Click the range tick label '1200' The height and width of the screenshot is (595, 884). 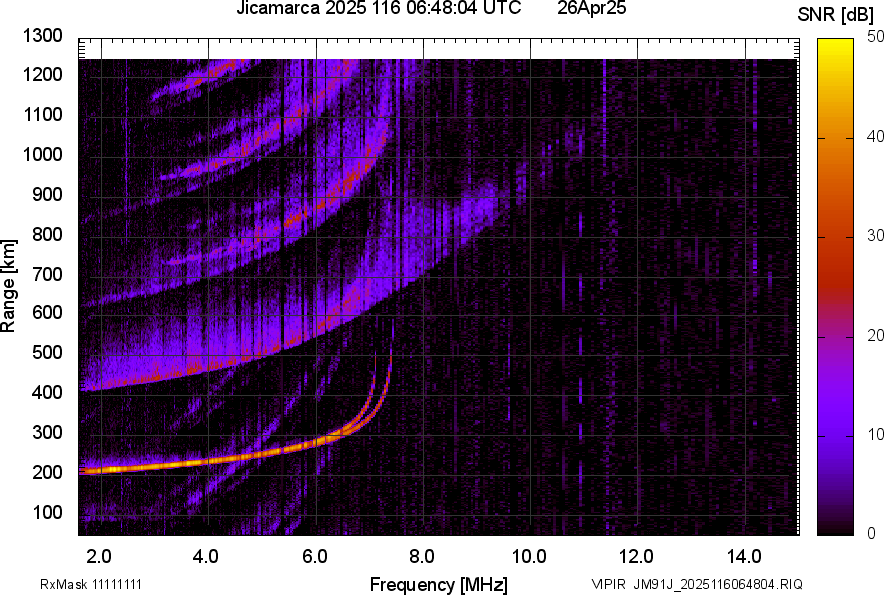tap(43, 74)
